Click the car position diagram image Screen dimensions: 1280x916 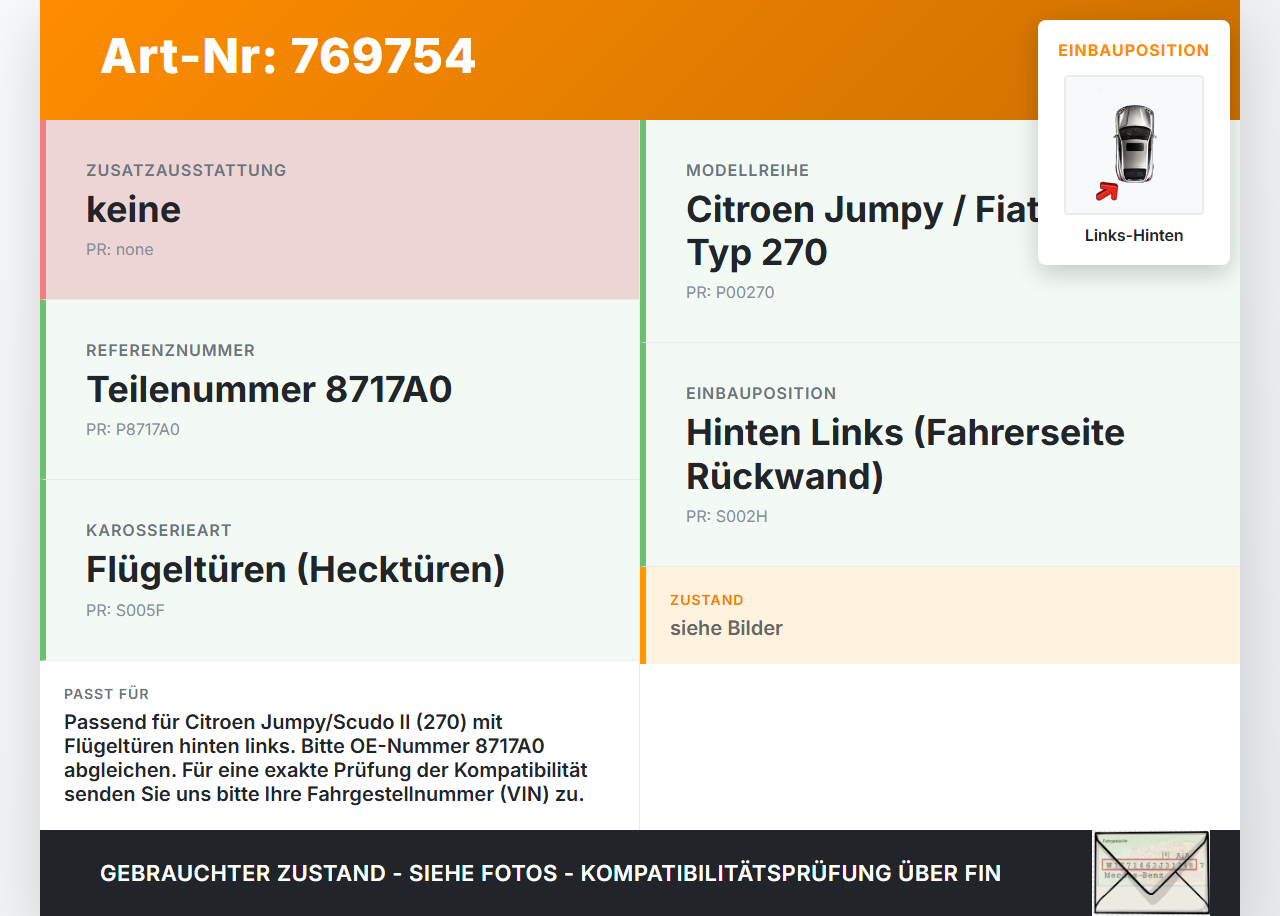pos(1134,145)
